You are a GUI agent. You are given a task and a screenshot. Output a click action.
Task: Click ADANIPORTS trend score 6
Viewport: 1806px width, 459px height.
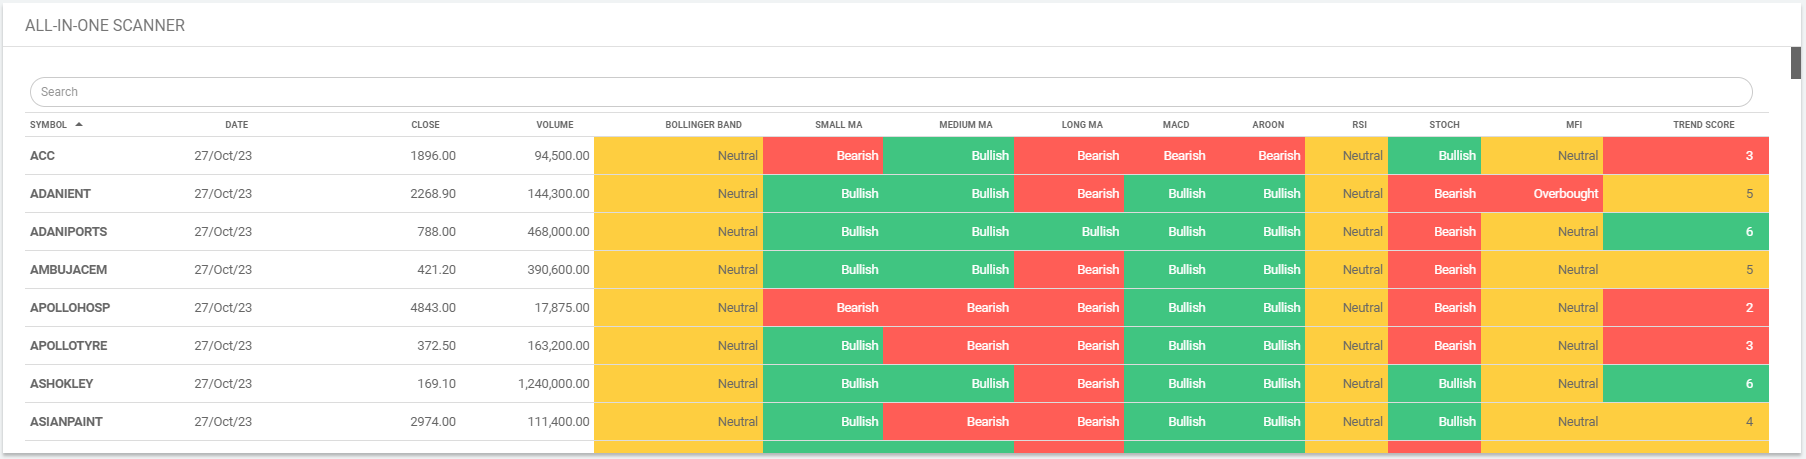[1686, 232]
